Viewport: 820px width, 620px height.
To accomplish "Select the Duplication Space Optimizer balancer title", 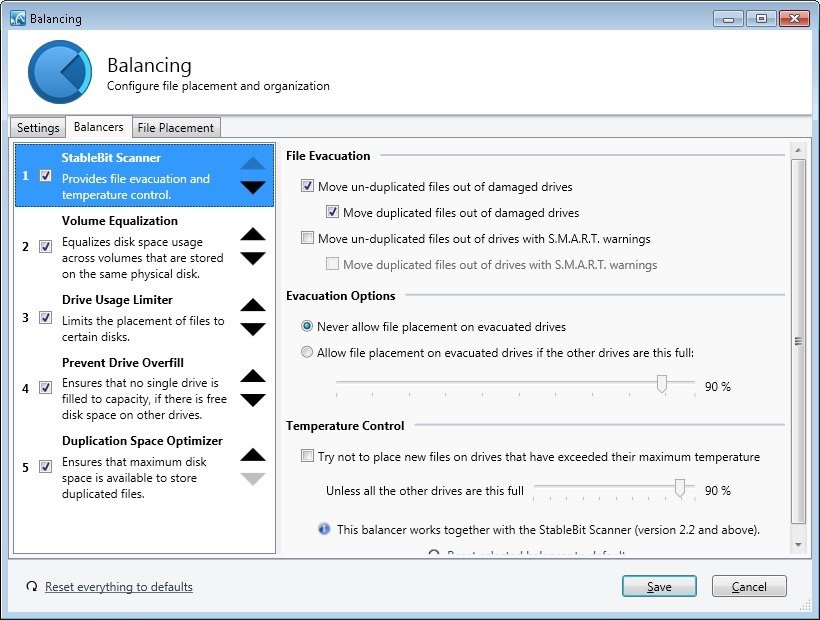I will (x=142, y=441).
